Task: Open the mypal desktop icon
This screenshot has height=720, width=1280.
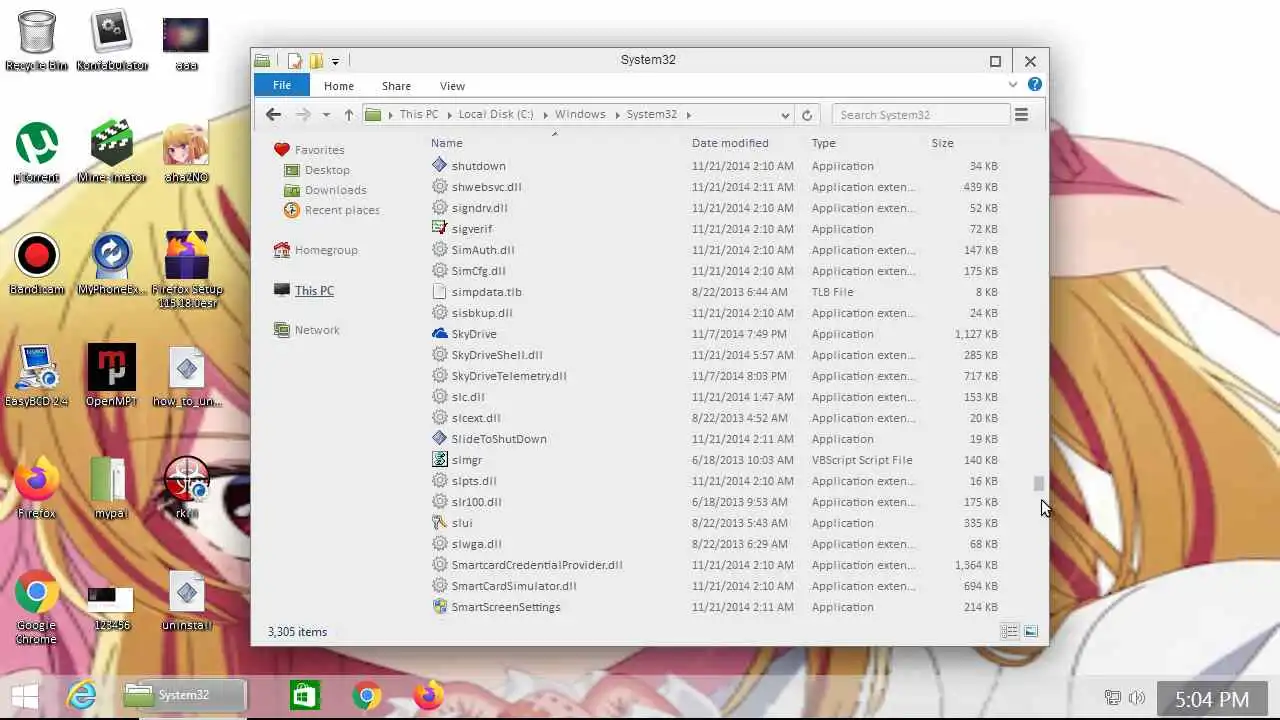Action: 111,488
